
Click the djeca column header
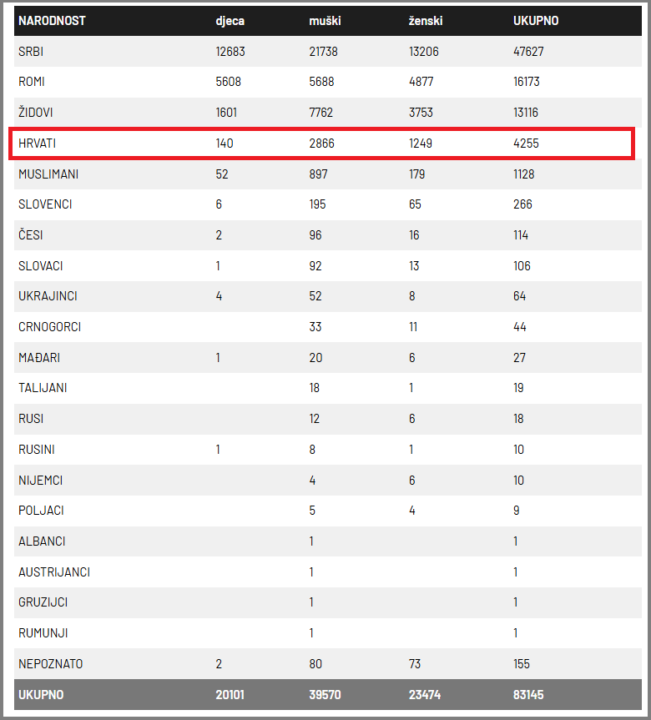point(231,20)
